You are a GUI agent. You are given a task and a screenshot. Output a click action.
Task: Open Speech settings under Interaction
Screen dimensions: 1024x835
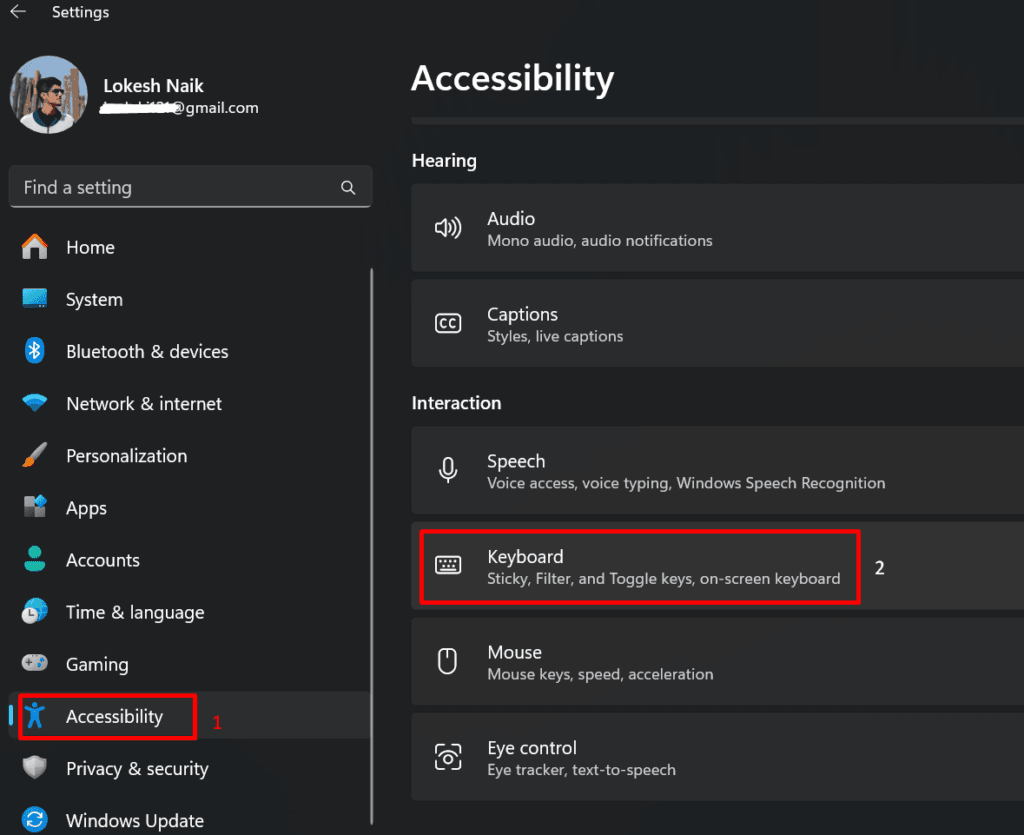pos(700,471)
